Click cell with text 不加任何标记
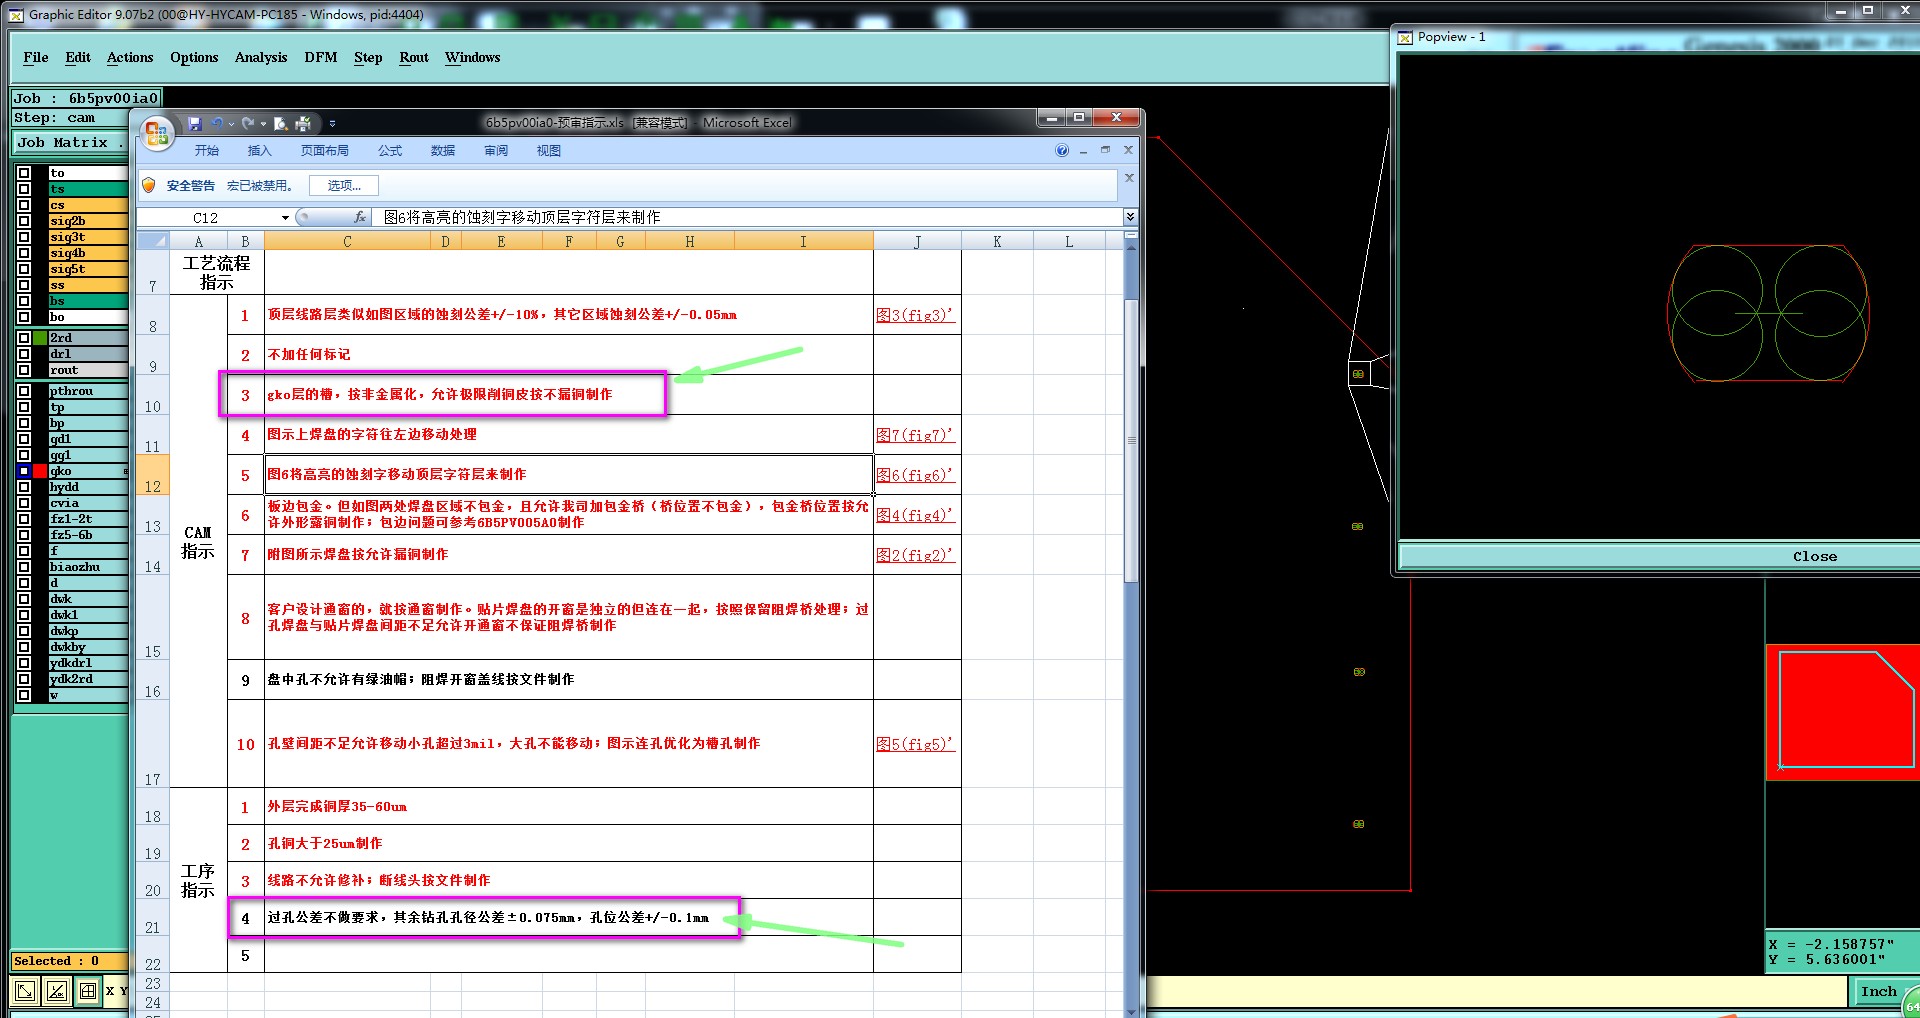 click(x=568, y=355)
